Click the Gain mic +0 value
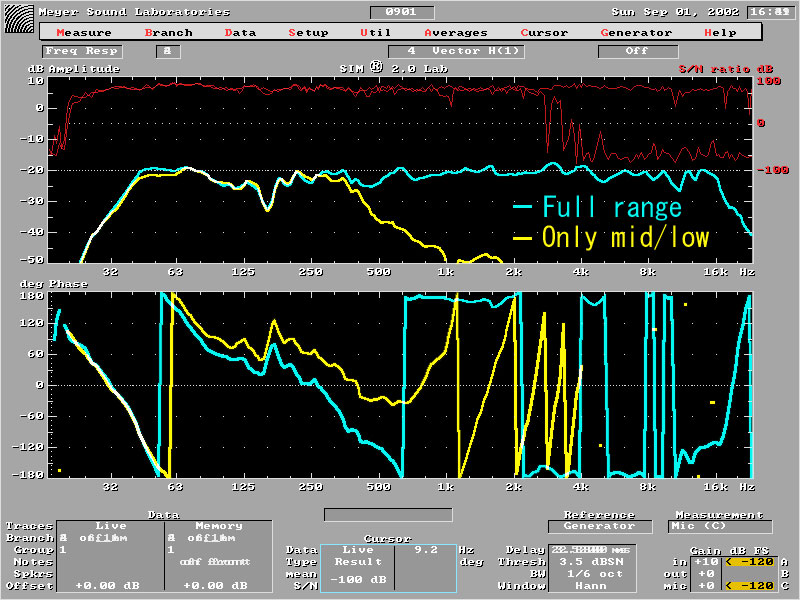 (706, 586)
